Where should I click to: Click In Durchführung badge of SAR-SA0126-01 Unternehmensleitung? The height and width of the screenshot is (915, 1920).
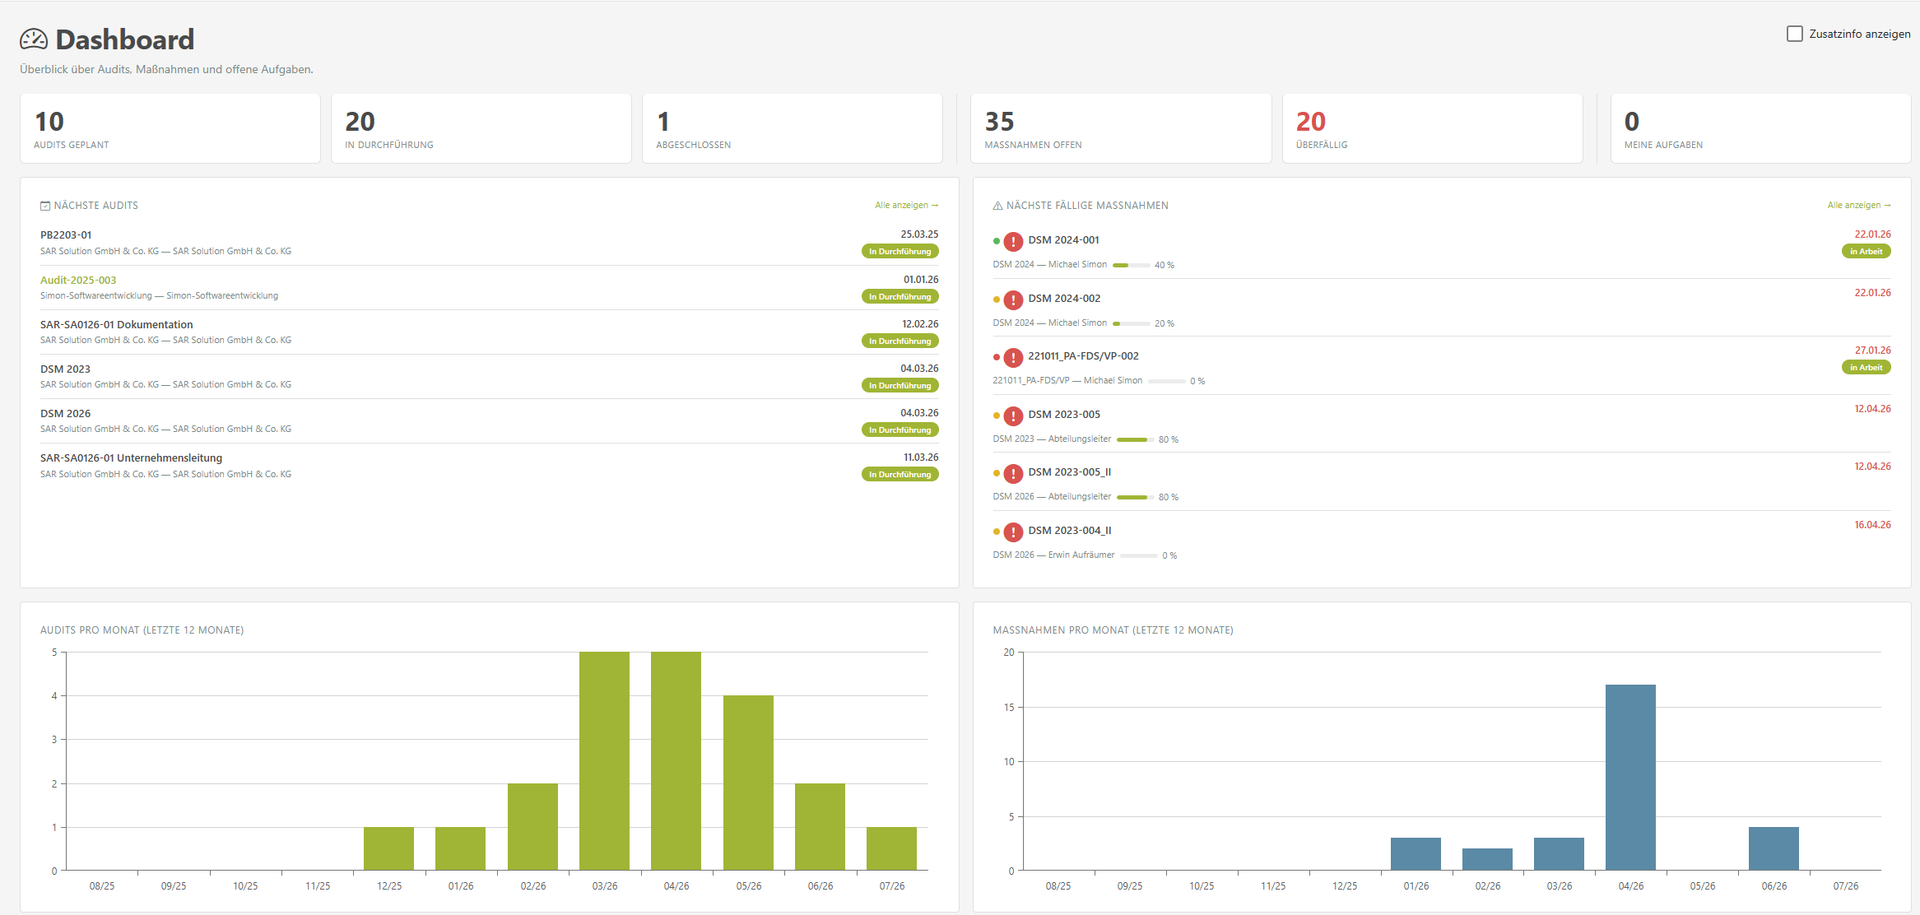(x=900, y=474)
